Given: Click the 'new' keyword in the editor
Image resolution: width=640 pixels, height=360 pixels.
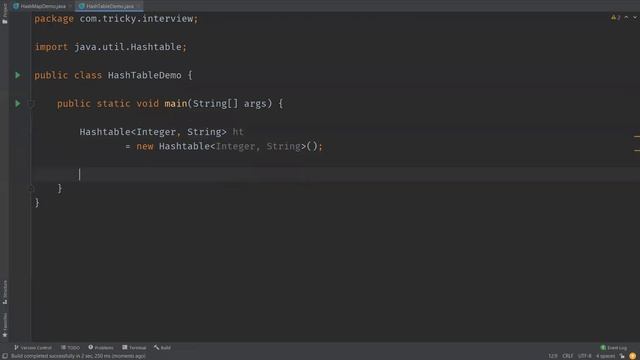Looking at the screenshot, I should 145,146.
